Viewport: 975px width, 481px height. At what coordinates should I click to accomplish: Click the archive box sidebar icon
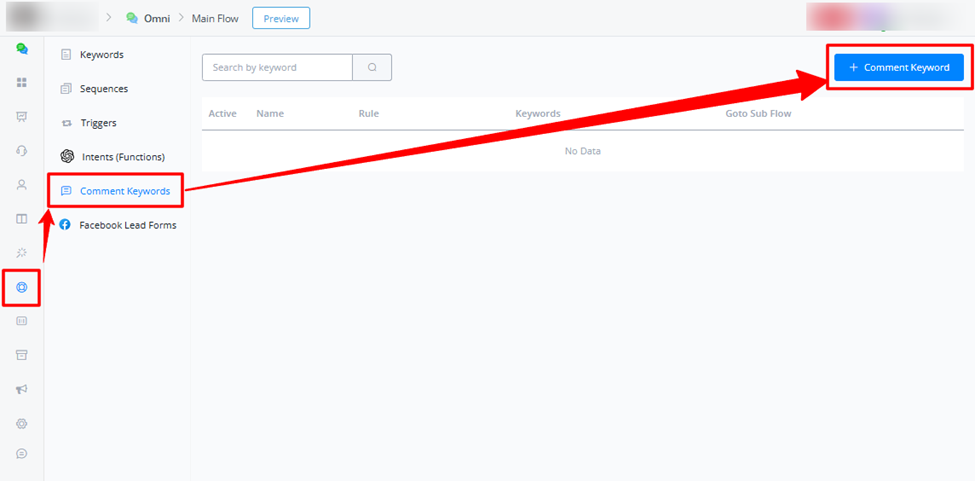[22, 355]
